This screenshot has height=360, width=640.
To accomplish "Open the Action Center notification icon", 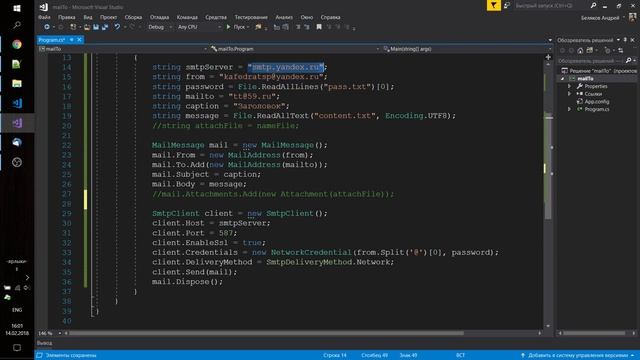I will 17,348.
